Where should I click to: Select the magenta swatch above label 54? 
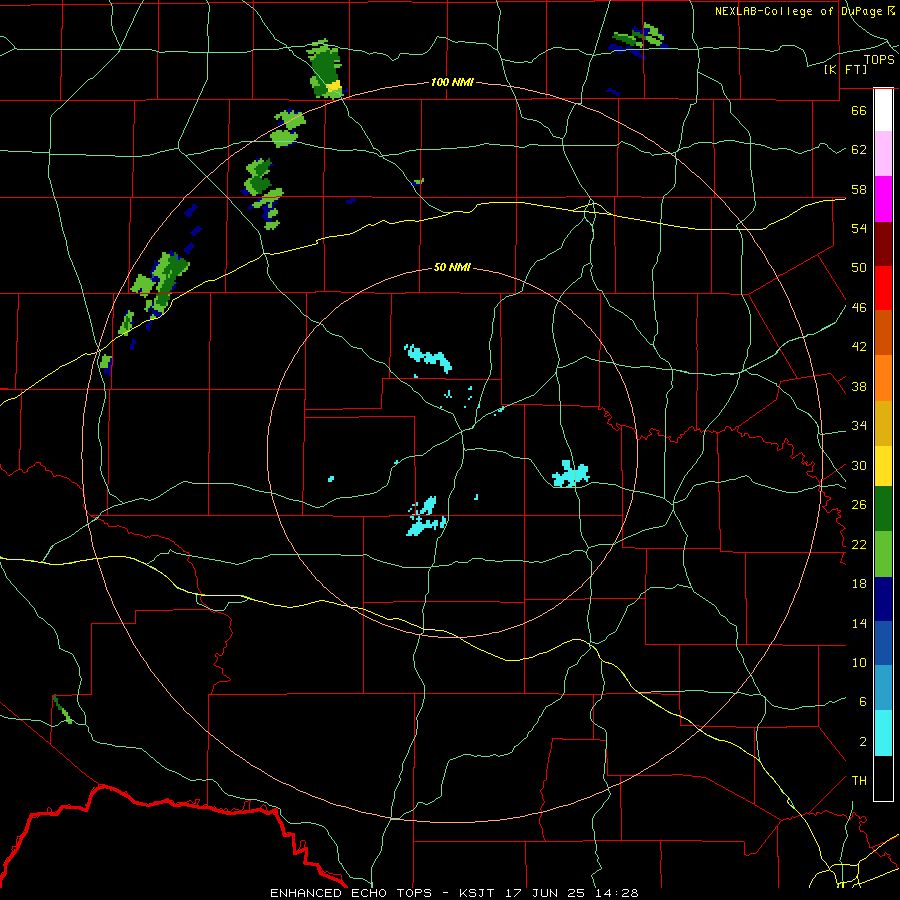tap(883, 199)
